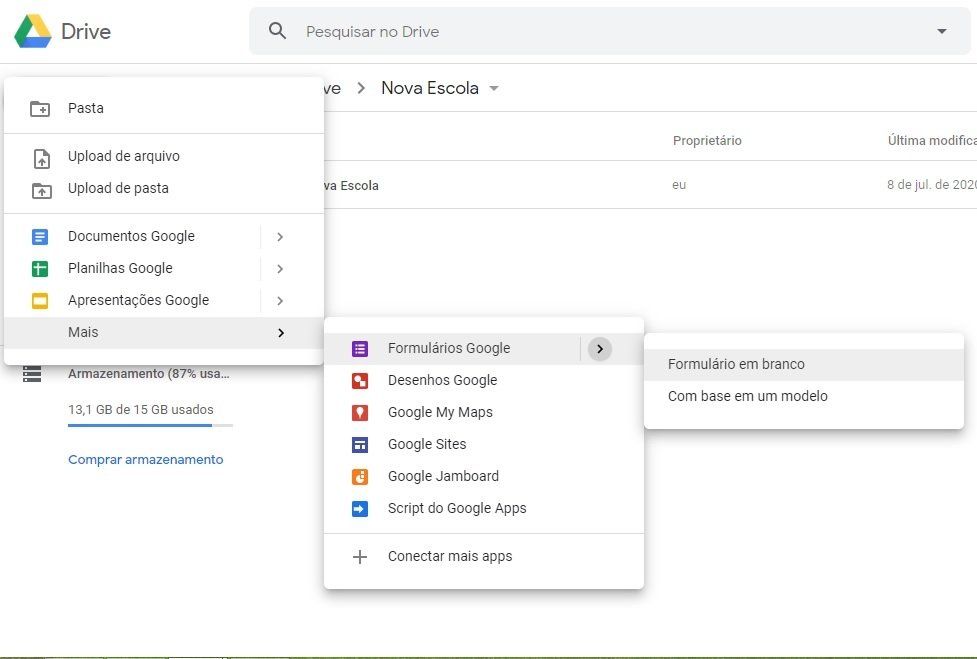Screen dimensions: 977x659
Task: Open the Nova Escola folder dropdown arrow
Action: pos(494,88)
